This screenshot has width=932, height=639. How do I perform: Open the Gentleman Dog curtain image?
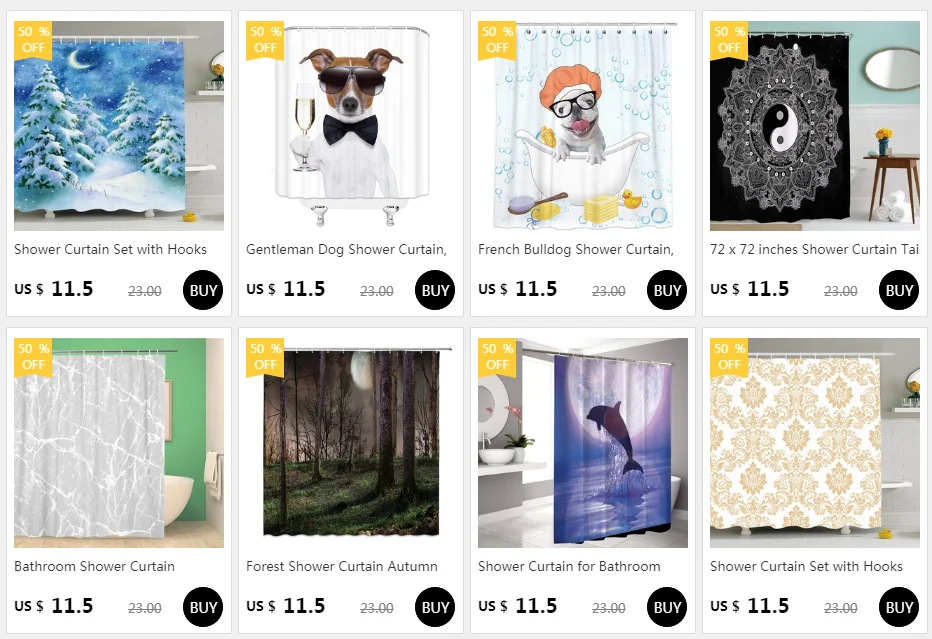coord(351,125)
